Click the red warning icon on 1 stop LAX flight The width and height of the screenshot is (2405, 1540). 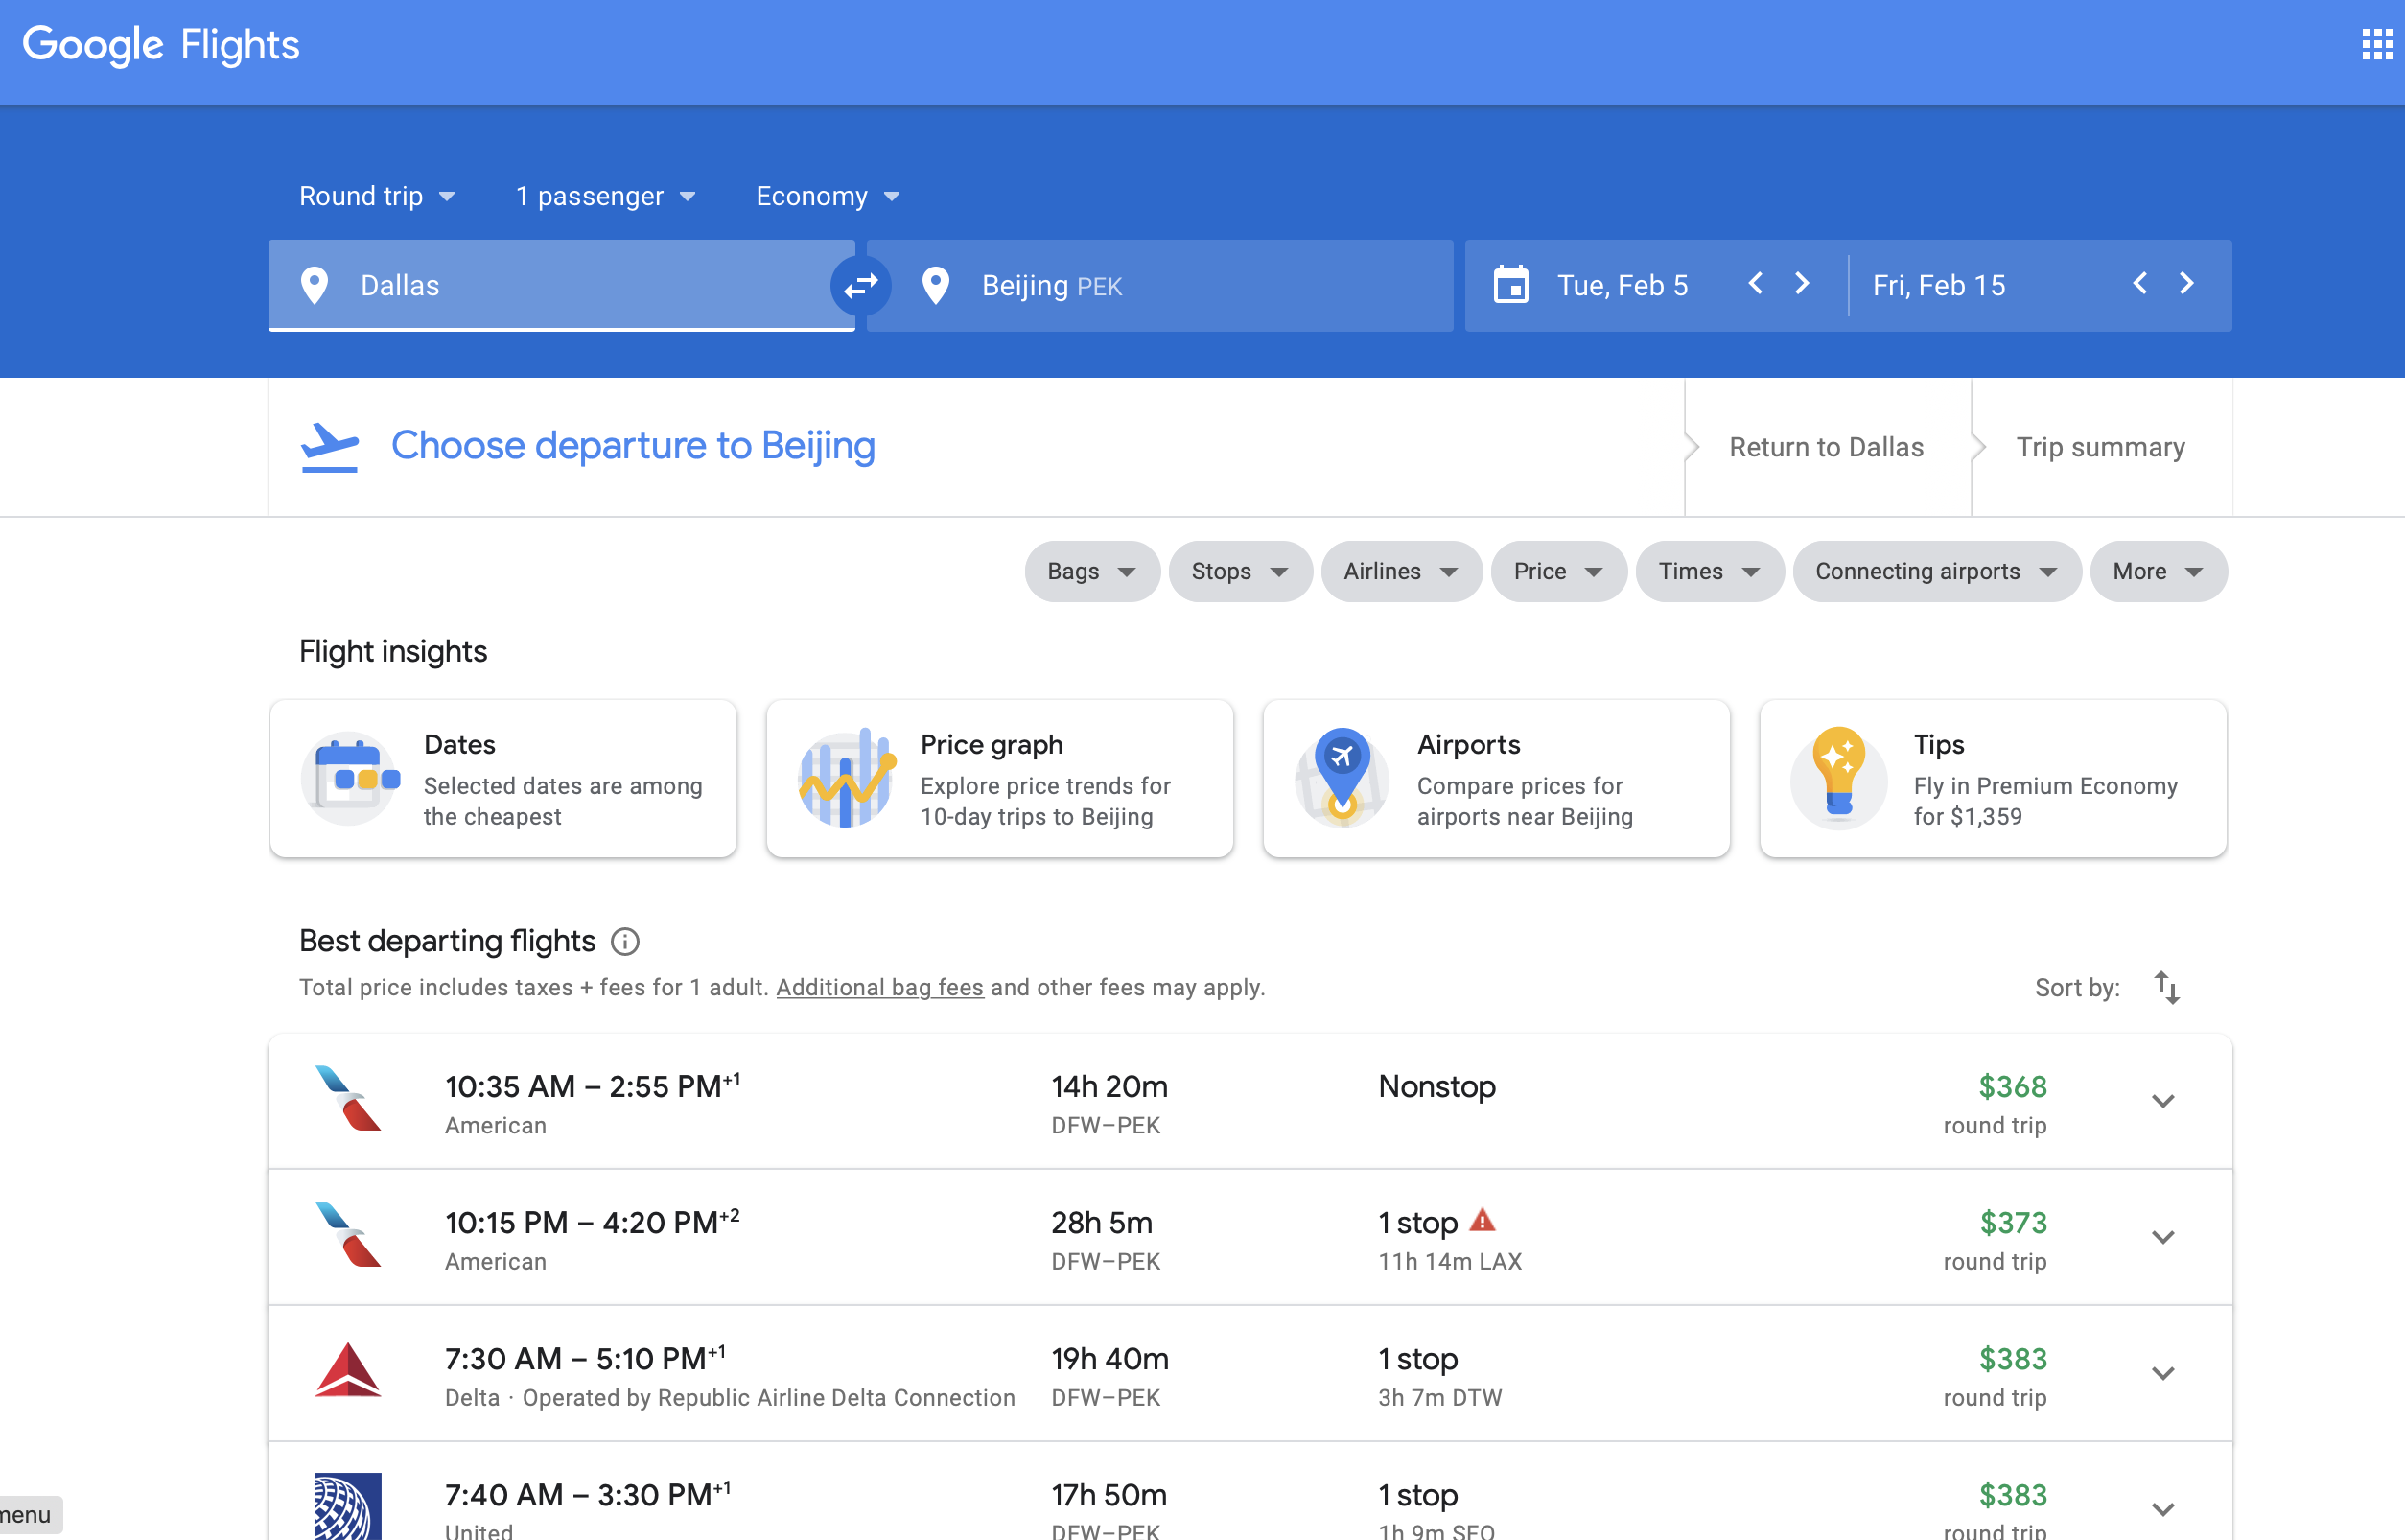[x=1483, y=1220]
